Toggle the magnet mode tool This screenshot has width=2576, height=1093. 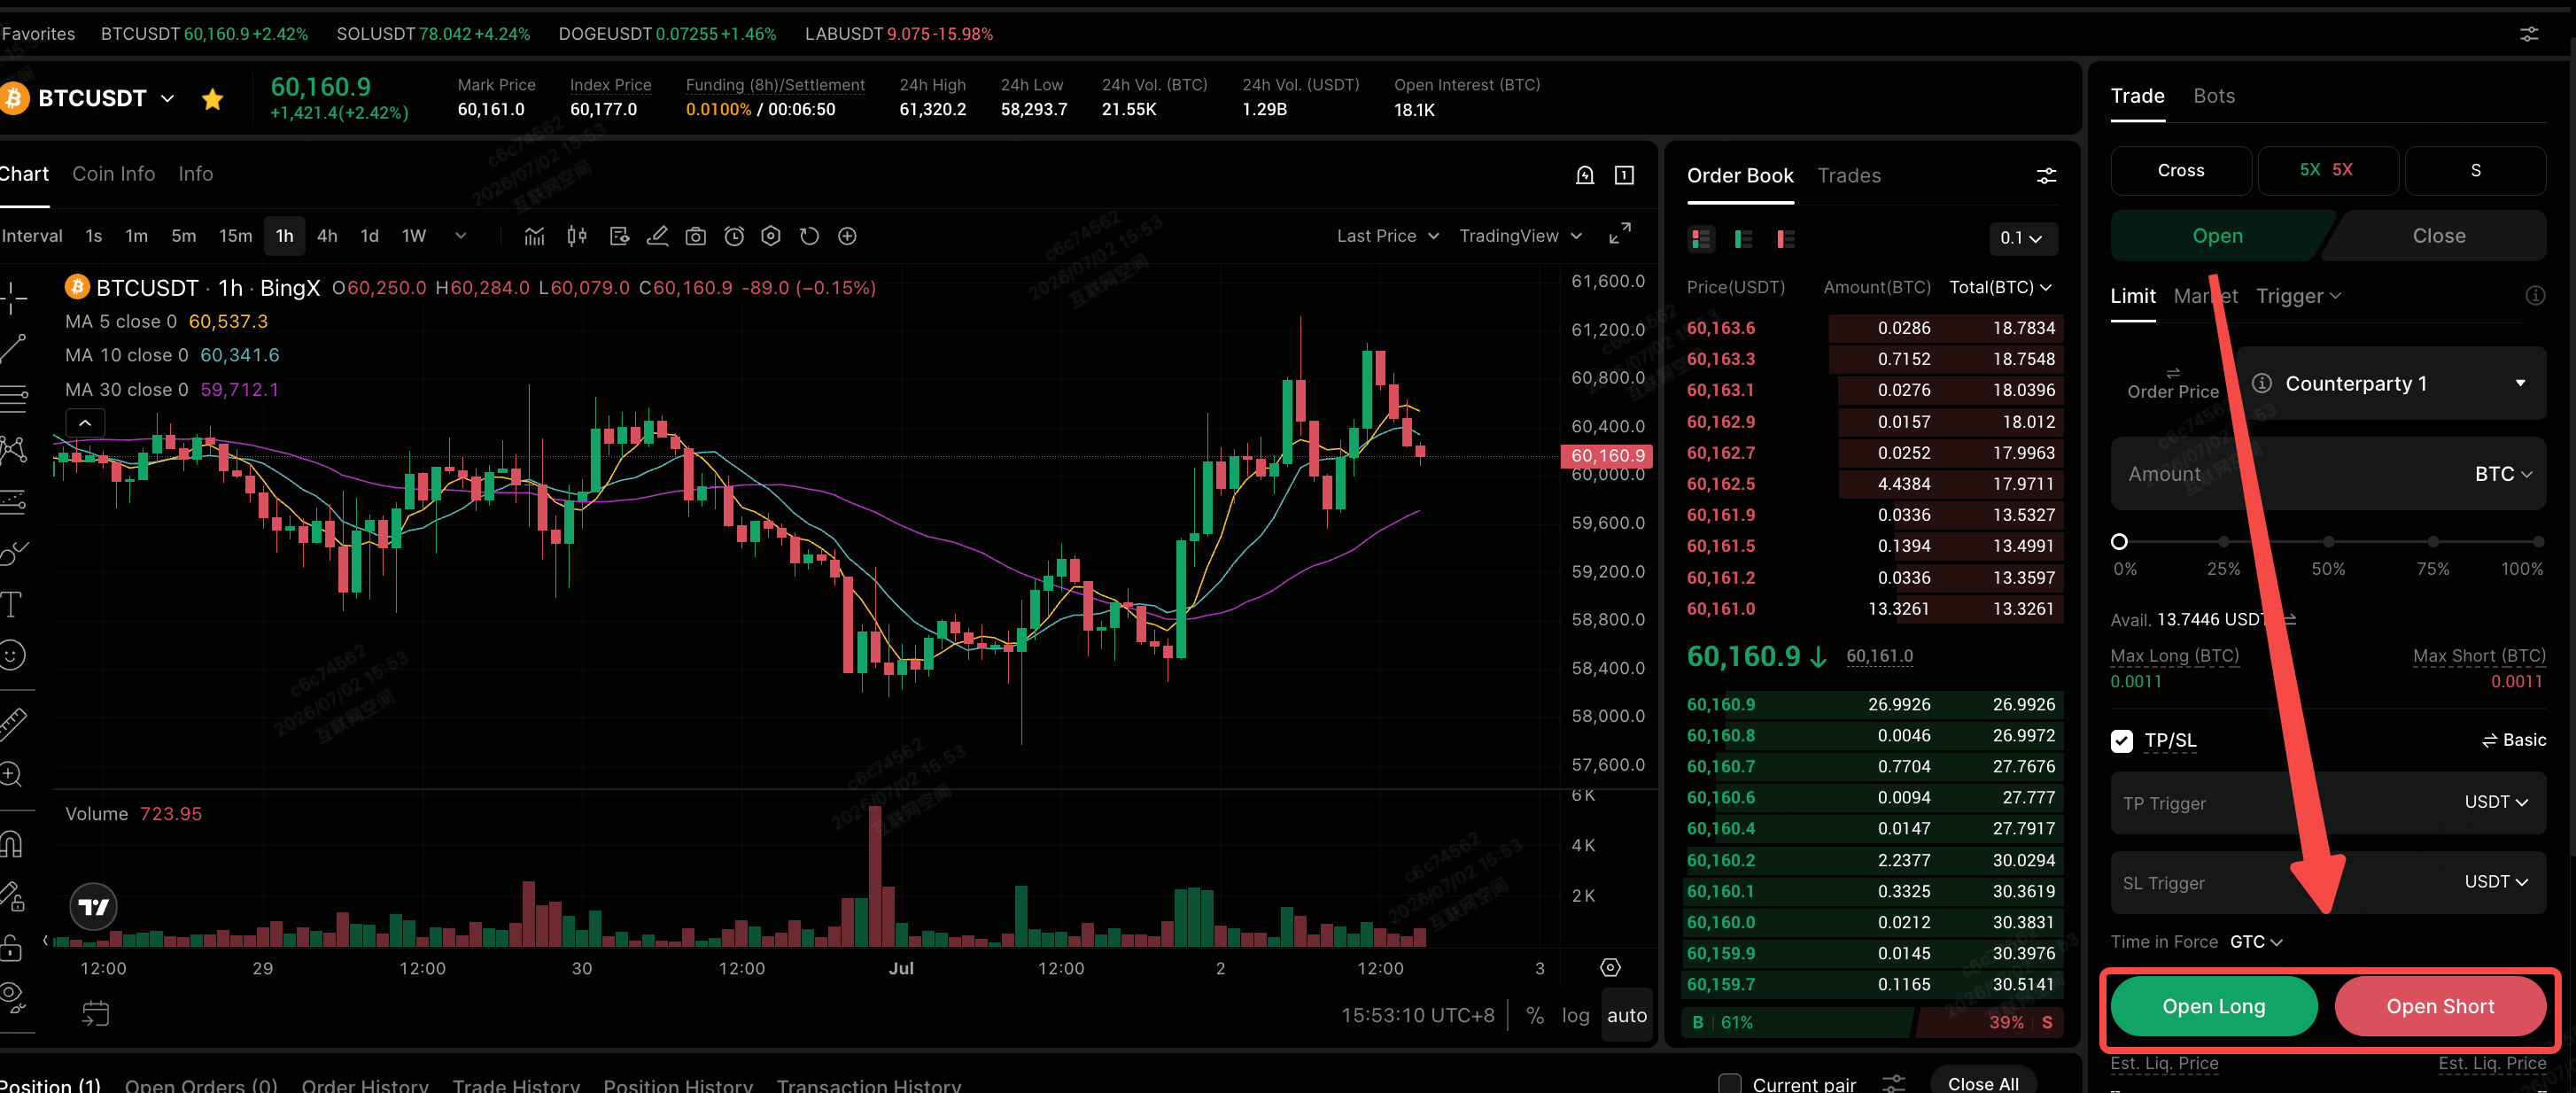[12, 845]
